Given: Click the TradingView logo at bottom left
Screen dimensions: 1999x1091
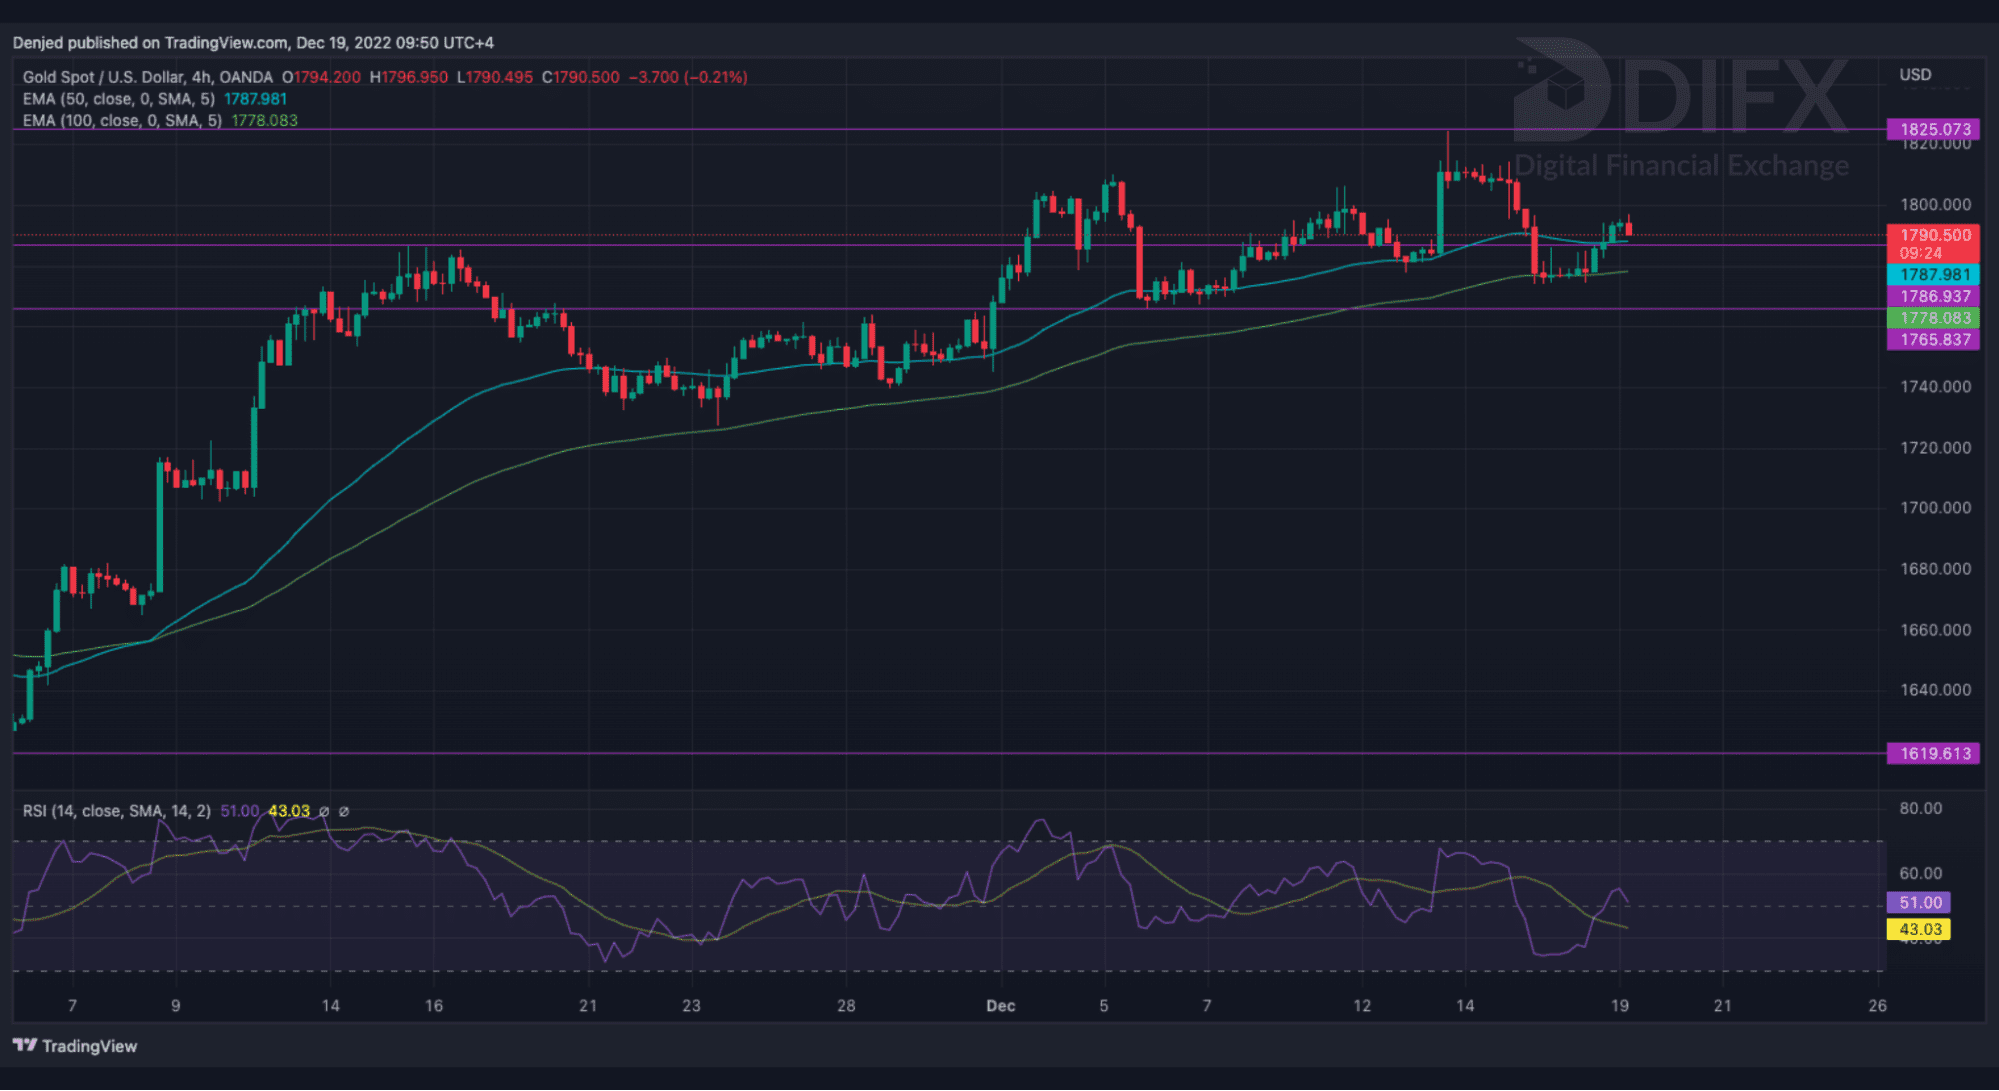Looking at the screenshot, I should click(x=75, y=1046).
